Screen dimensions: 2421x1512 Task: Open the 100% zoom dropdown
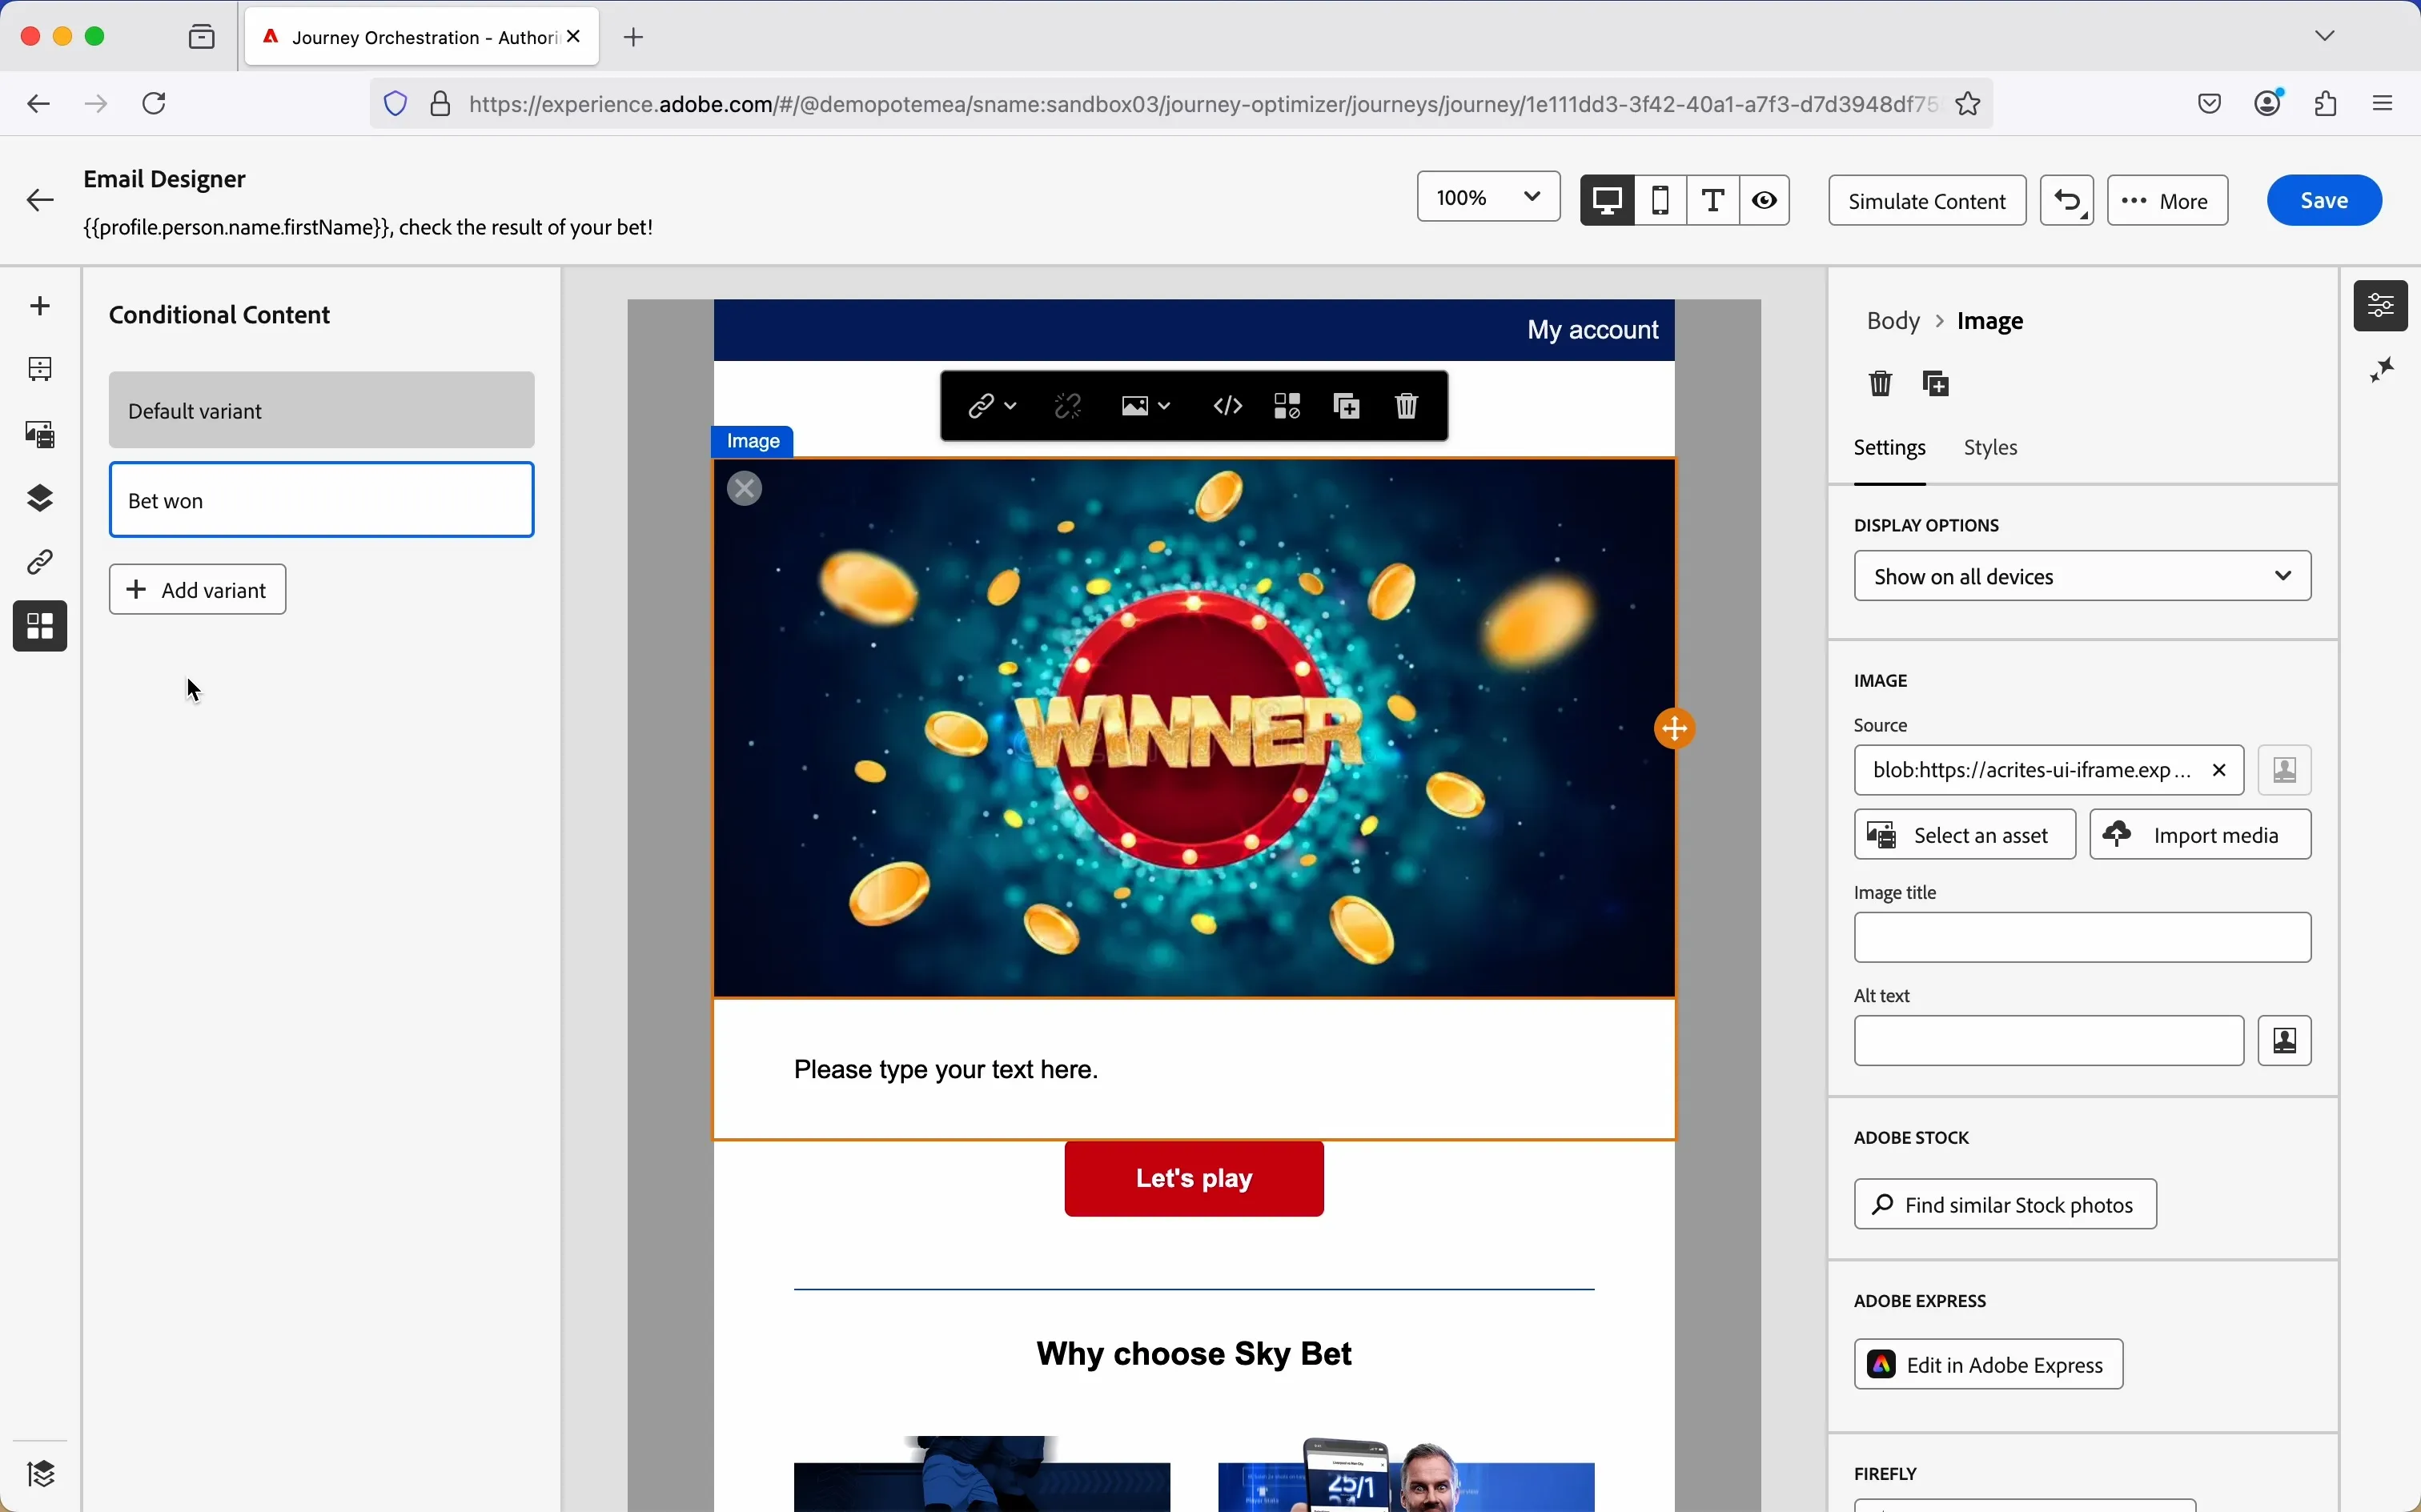coord(1488,197)
